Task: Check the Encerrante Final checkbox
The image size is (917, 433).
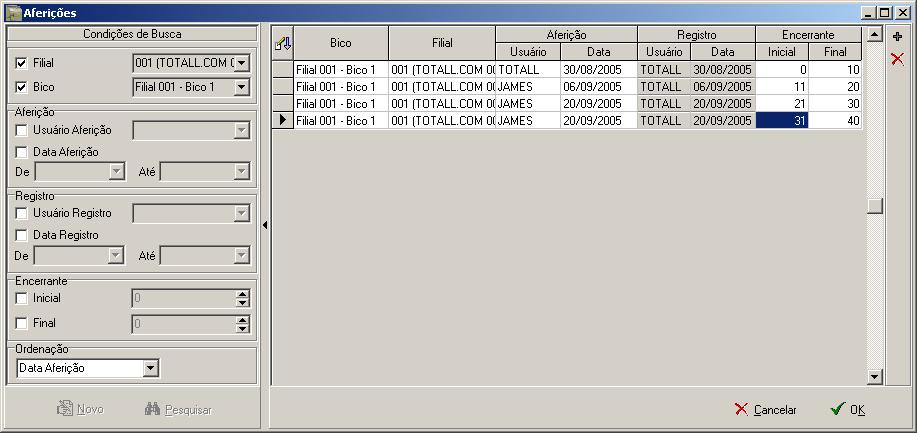Action: 22,323
